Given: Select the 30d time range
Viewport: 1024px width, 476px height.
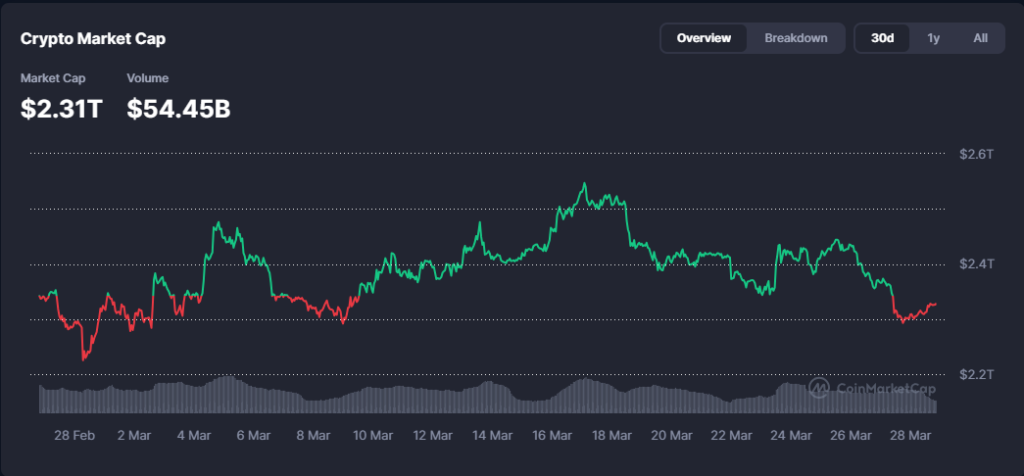Looking at the screenshot, I should coord(882,38).
